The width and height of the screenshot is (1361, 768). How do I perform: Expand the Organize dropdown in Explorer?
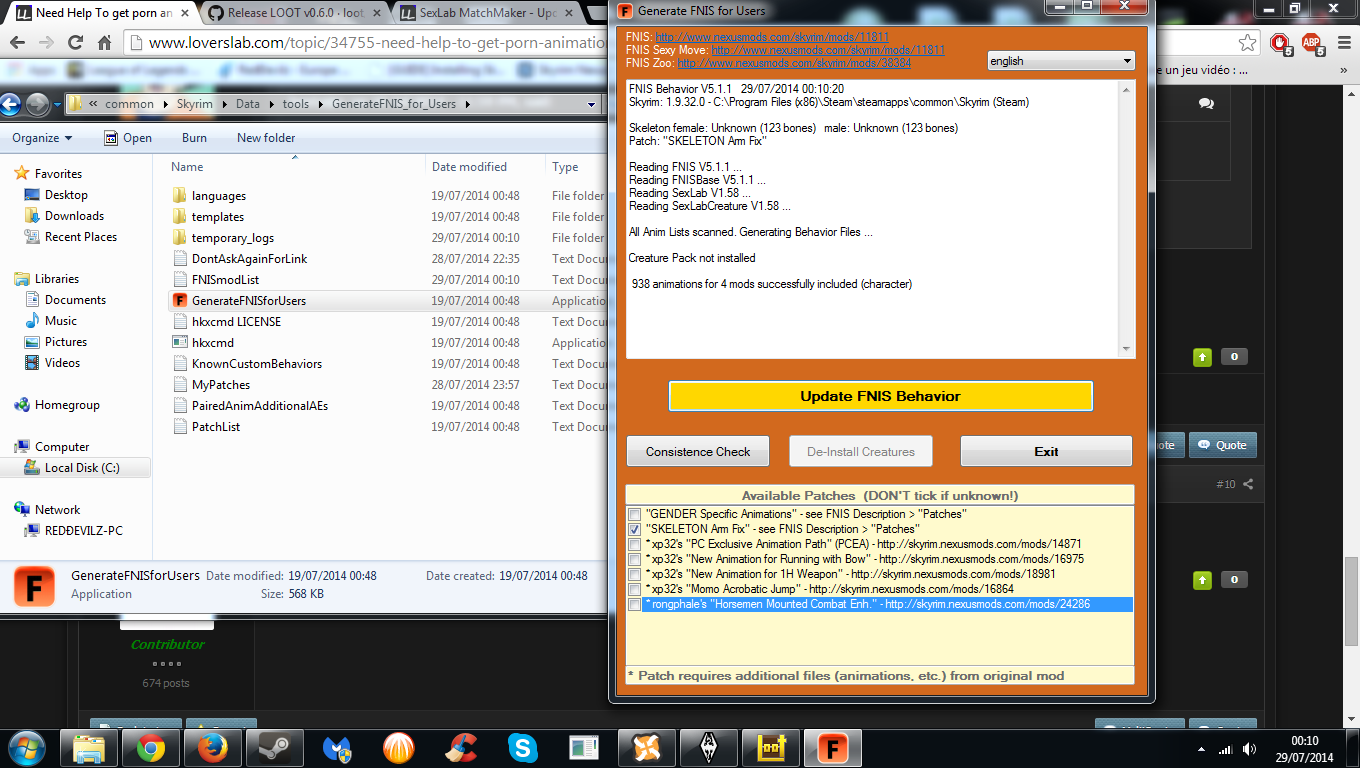pos(42,138)
